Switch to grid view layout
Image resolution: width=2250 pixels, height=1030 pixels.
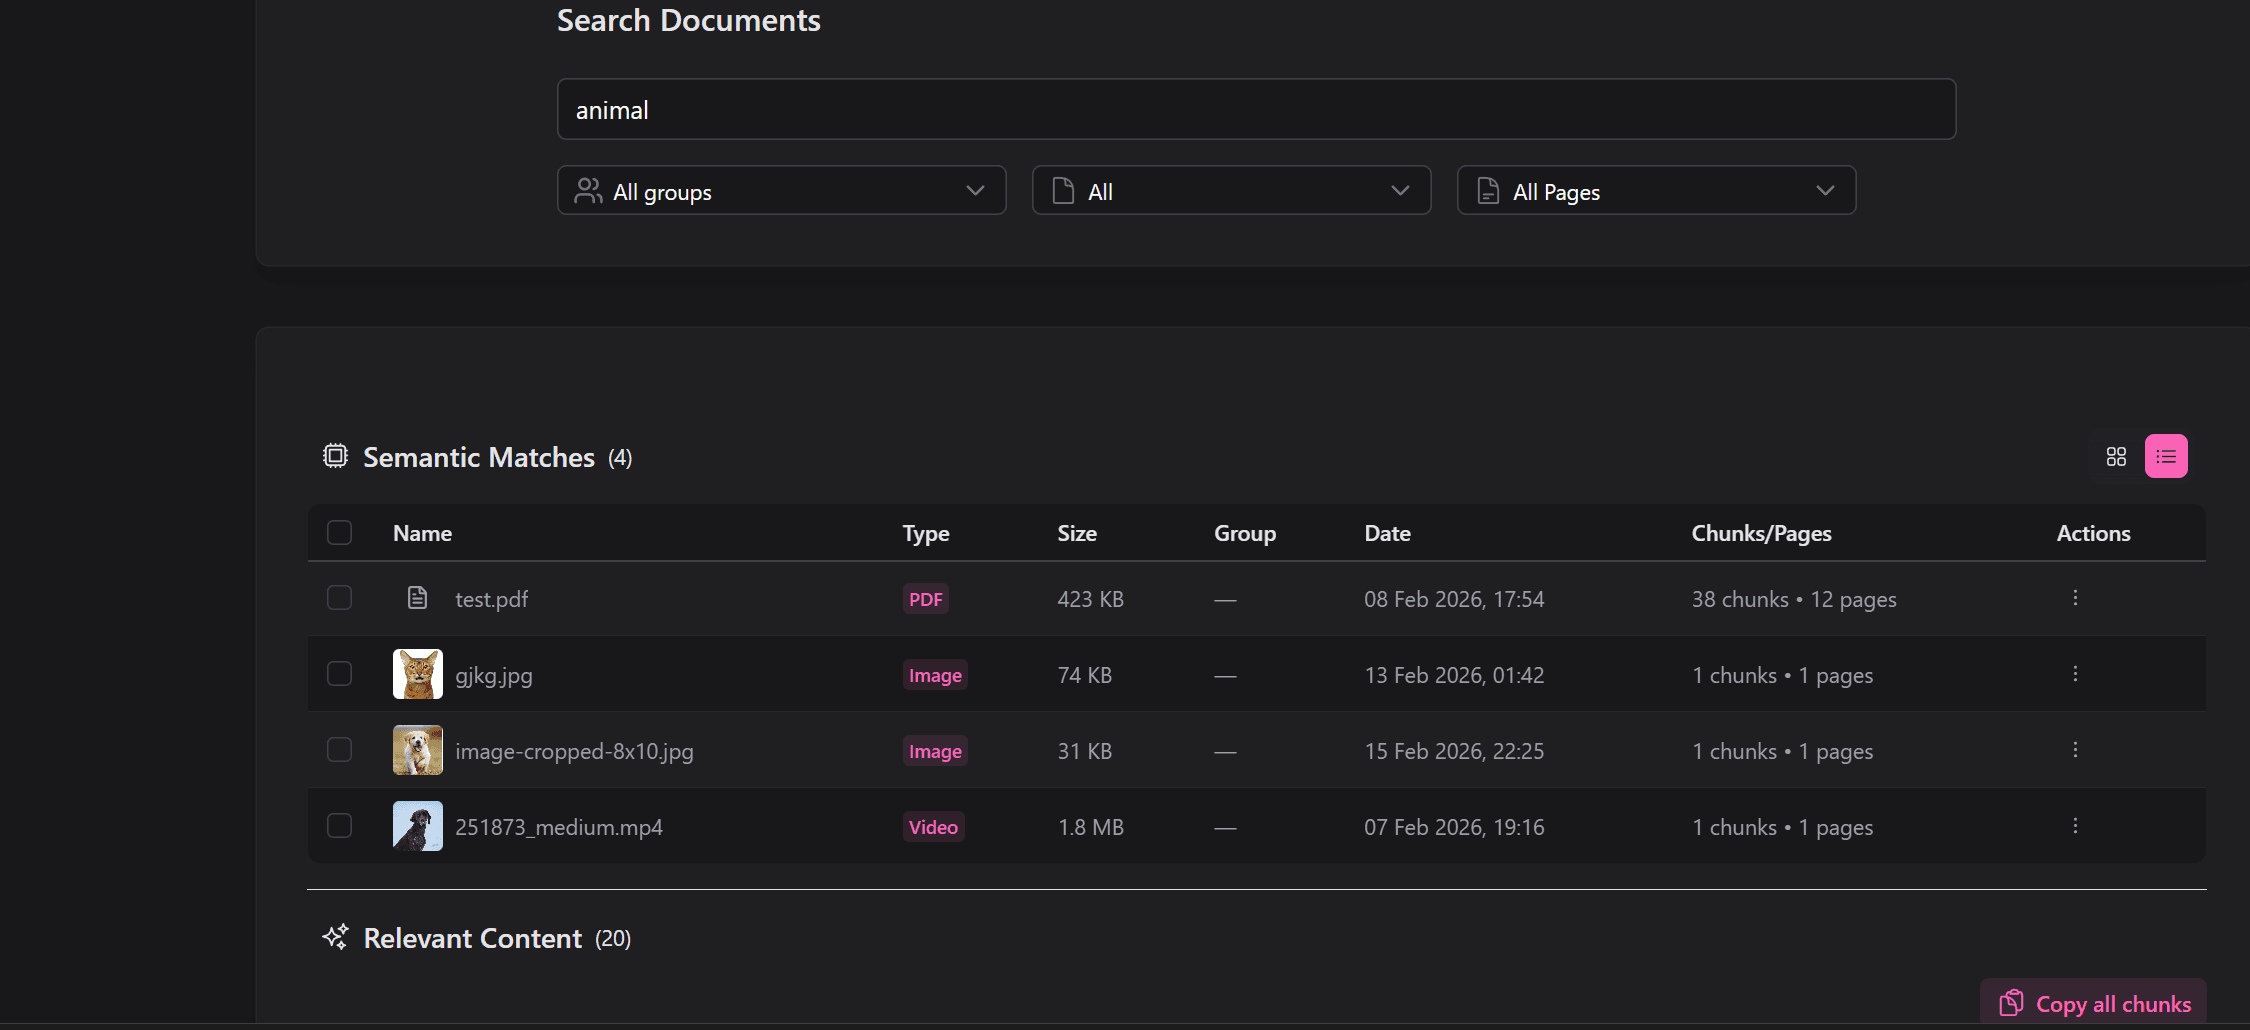pyautogui.click(x=2115, y=456)
